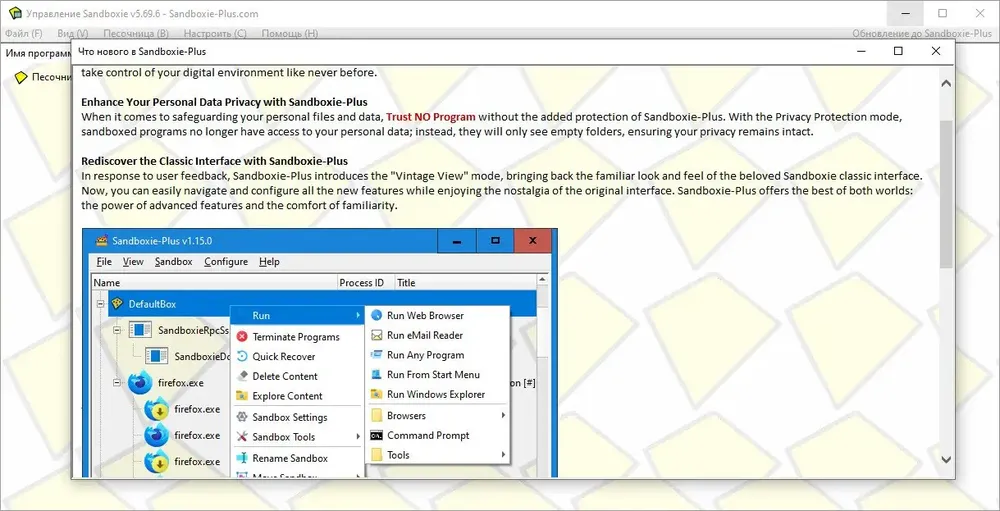
Task: Click the Explore Content folder icon
Action: click(242, 396)
